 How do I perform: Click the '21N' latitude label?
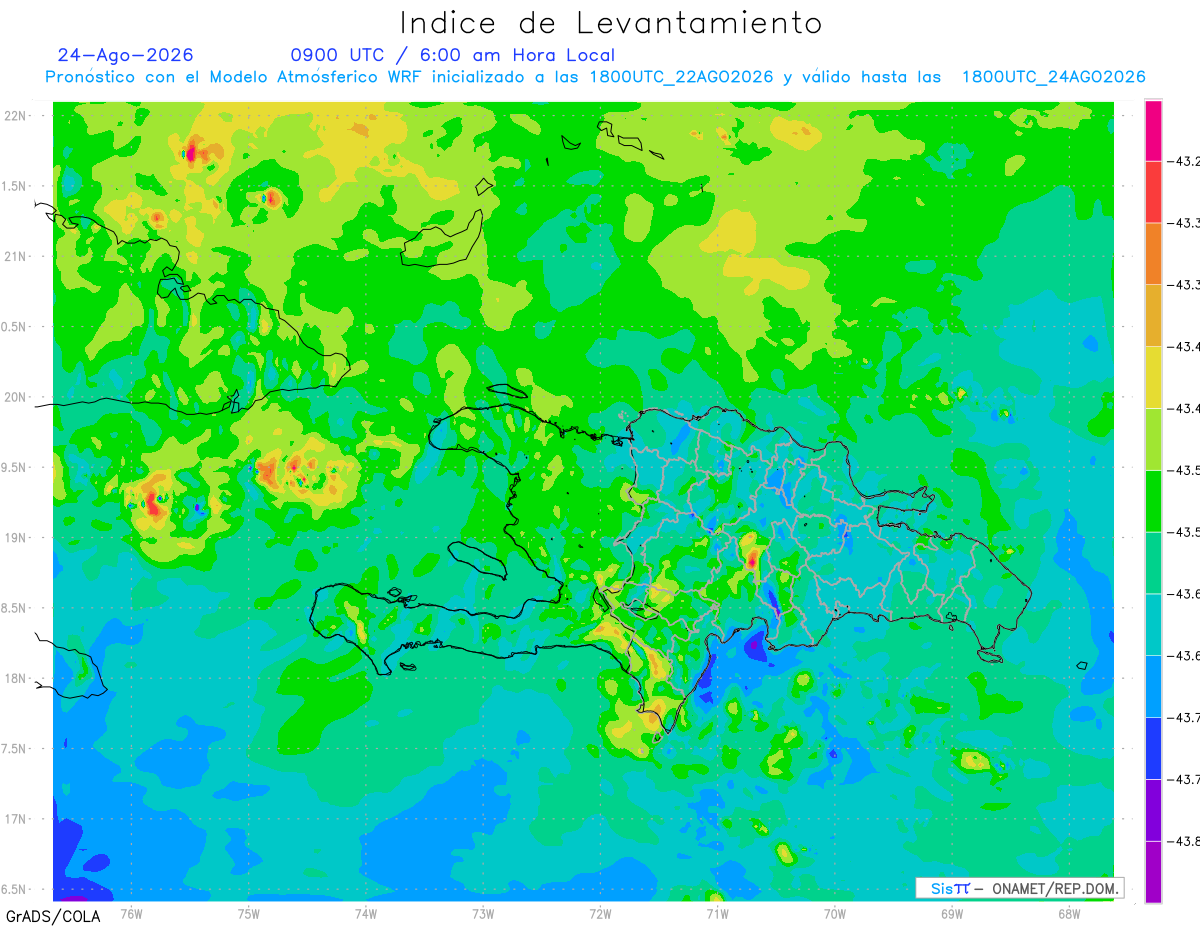(x=17, y=256)
